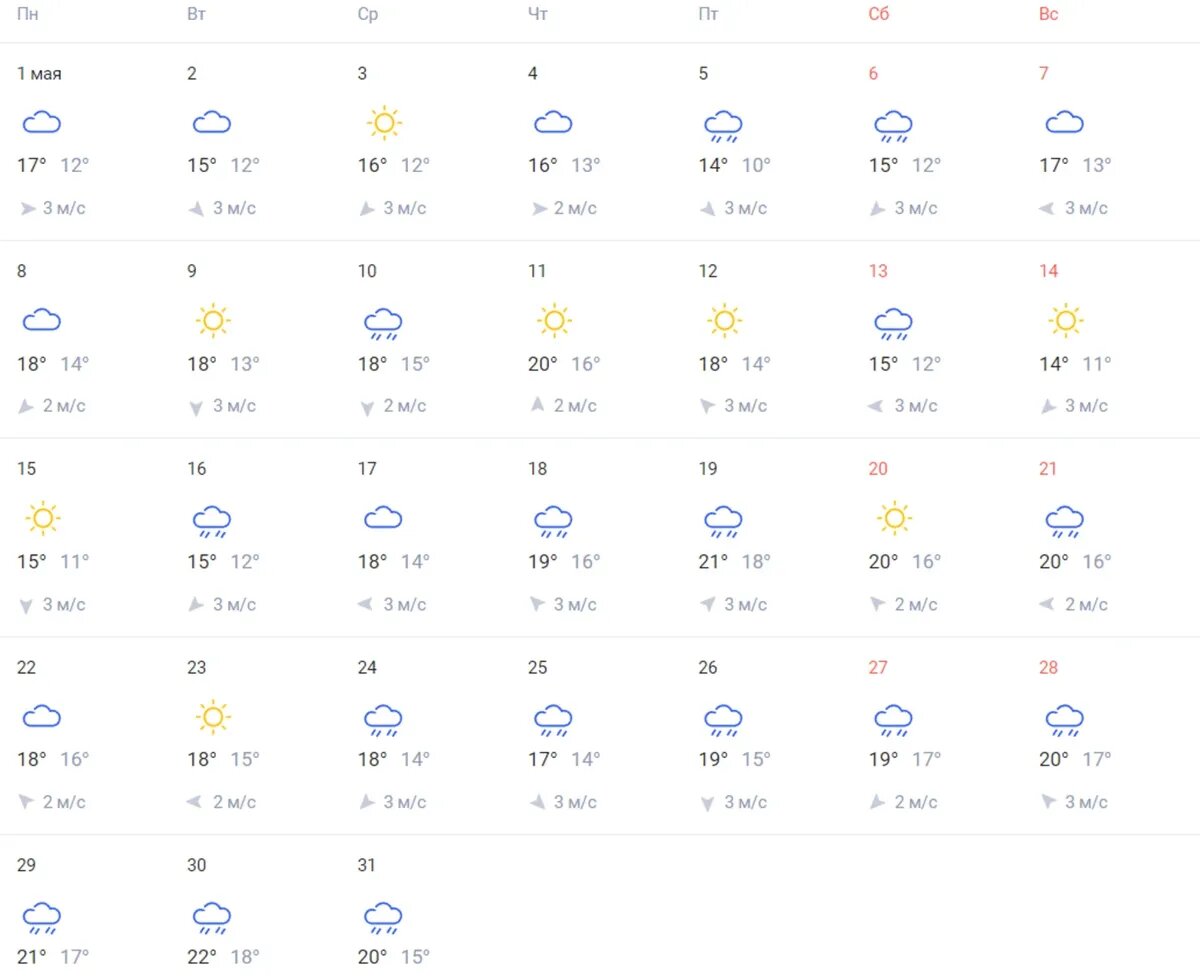Select the rain cloud icon on May 5
The image size is (1200, 980).
pos(723,126)
